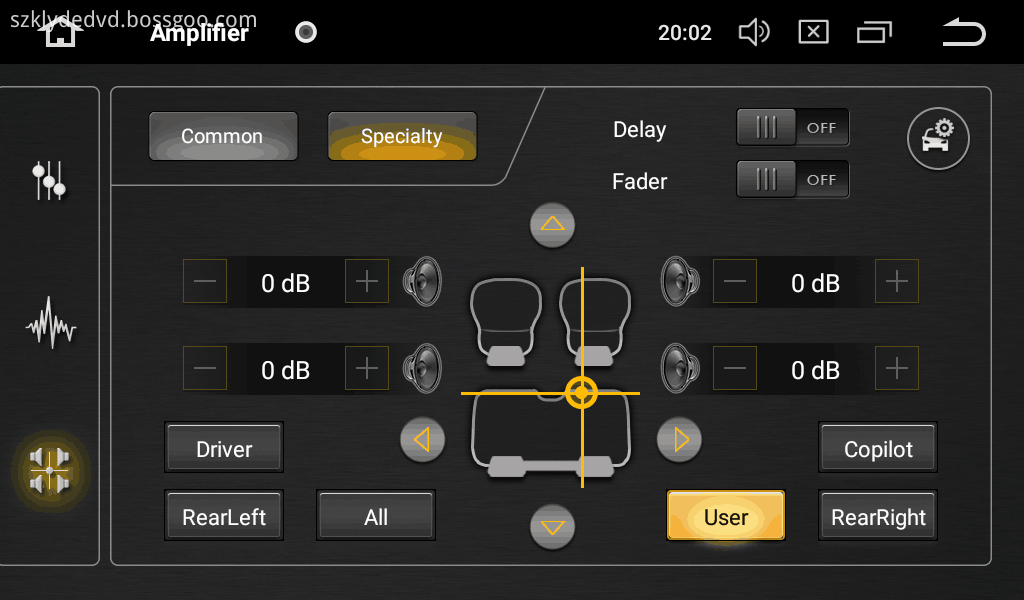This screenshot has height=600, width=1024.
Task: Switch to the Specialty tab
Action: (x=402, y=136)
